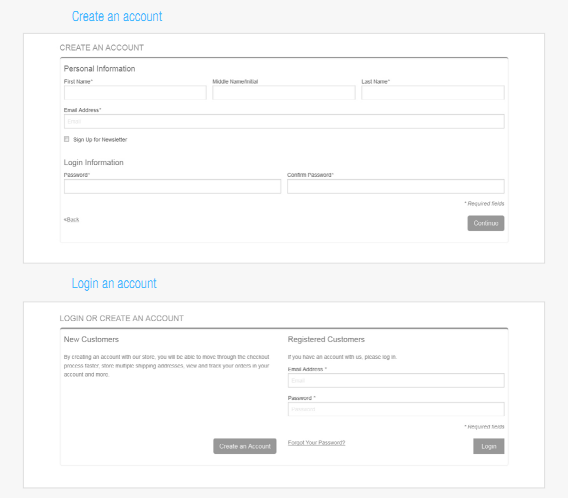Screen dimensions: 568x498
Task: Focus the Middle Name/Initial text box
Action: point(284,93)
